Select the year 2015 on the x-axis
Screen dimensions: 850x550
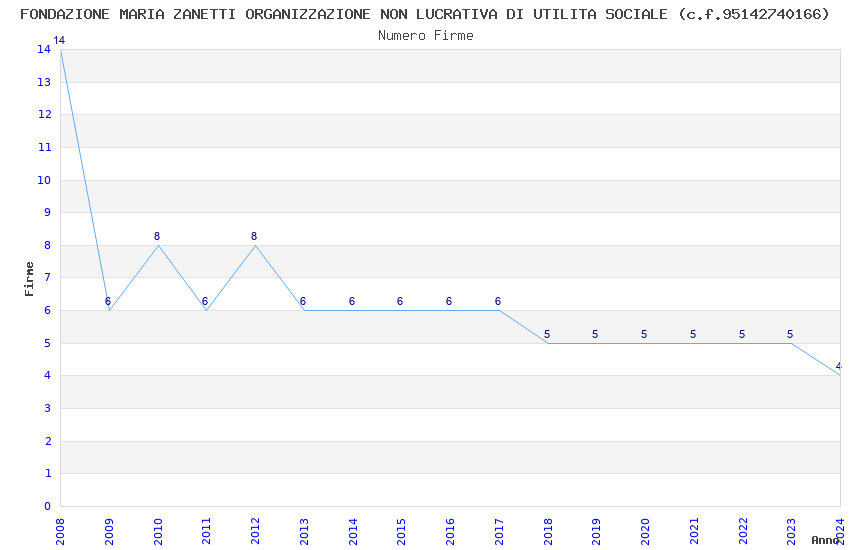coord(402,531)
